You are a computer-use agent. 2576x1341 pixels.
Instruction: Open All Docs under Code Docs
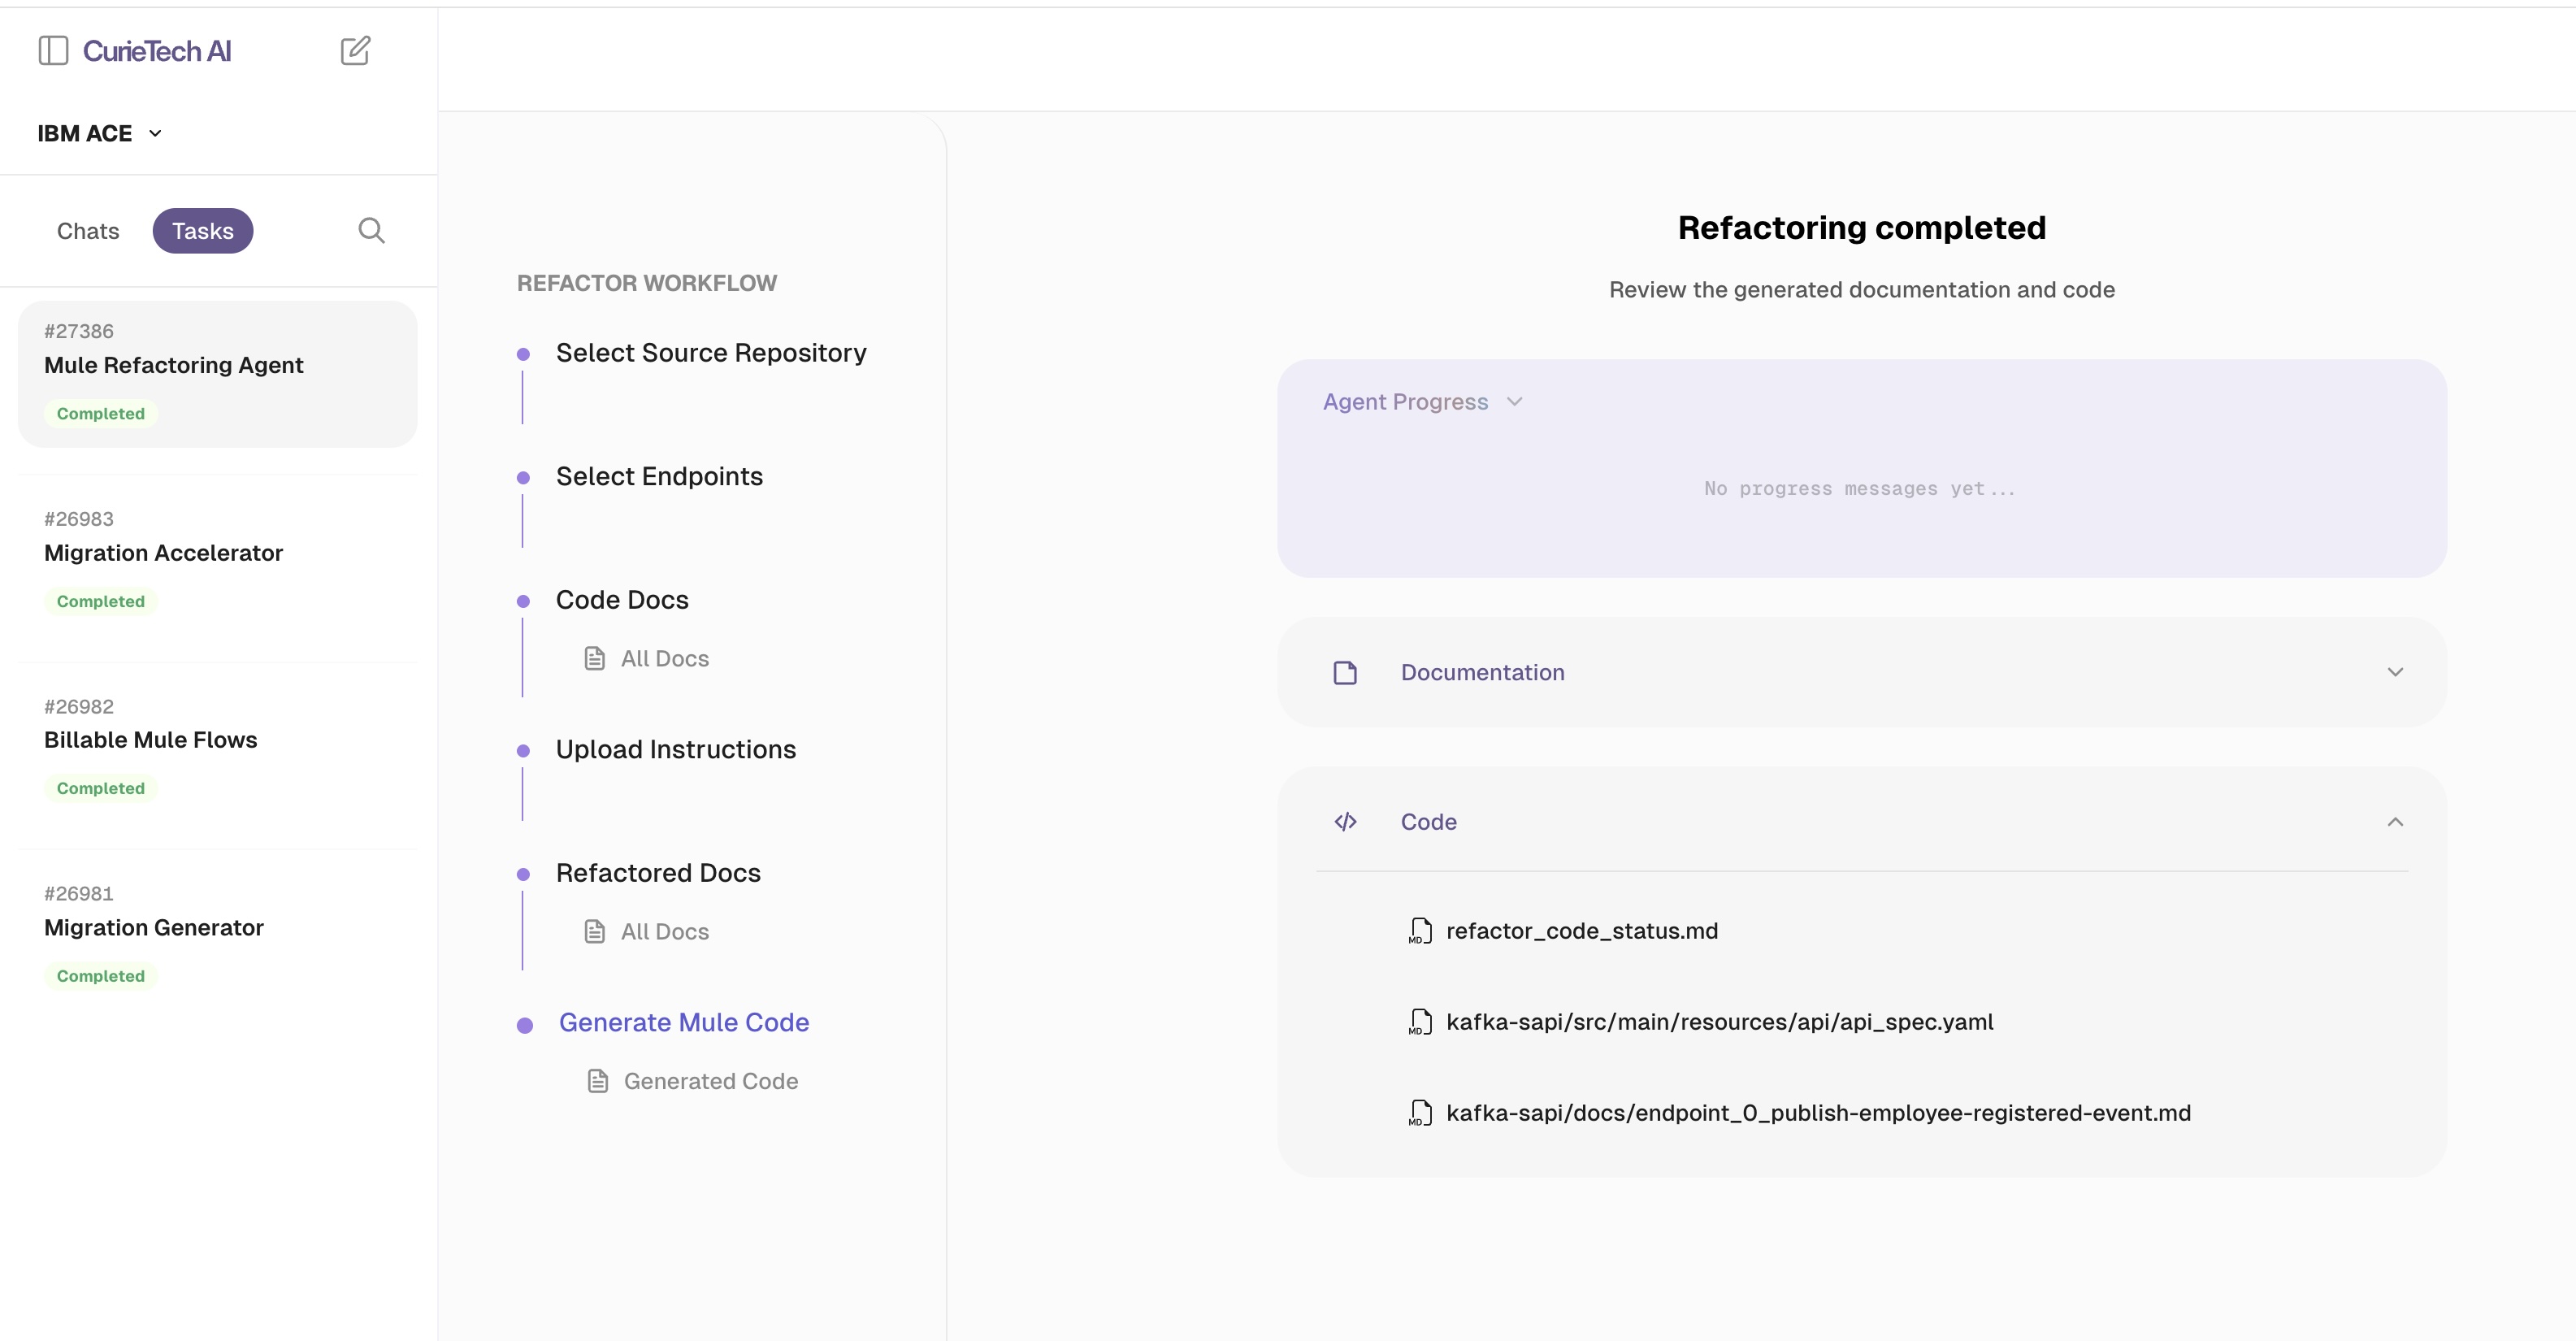664,659
